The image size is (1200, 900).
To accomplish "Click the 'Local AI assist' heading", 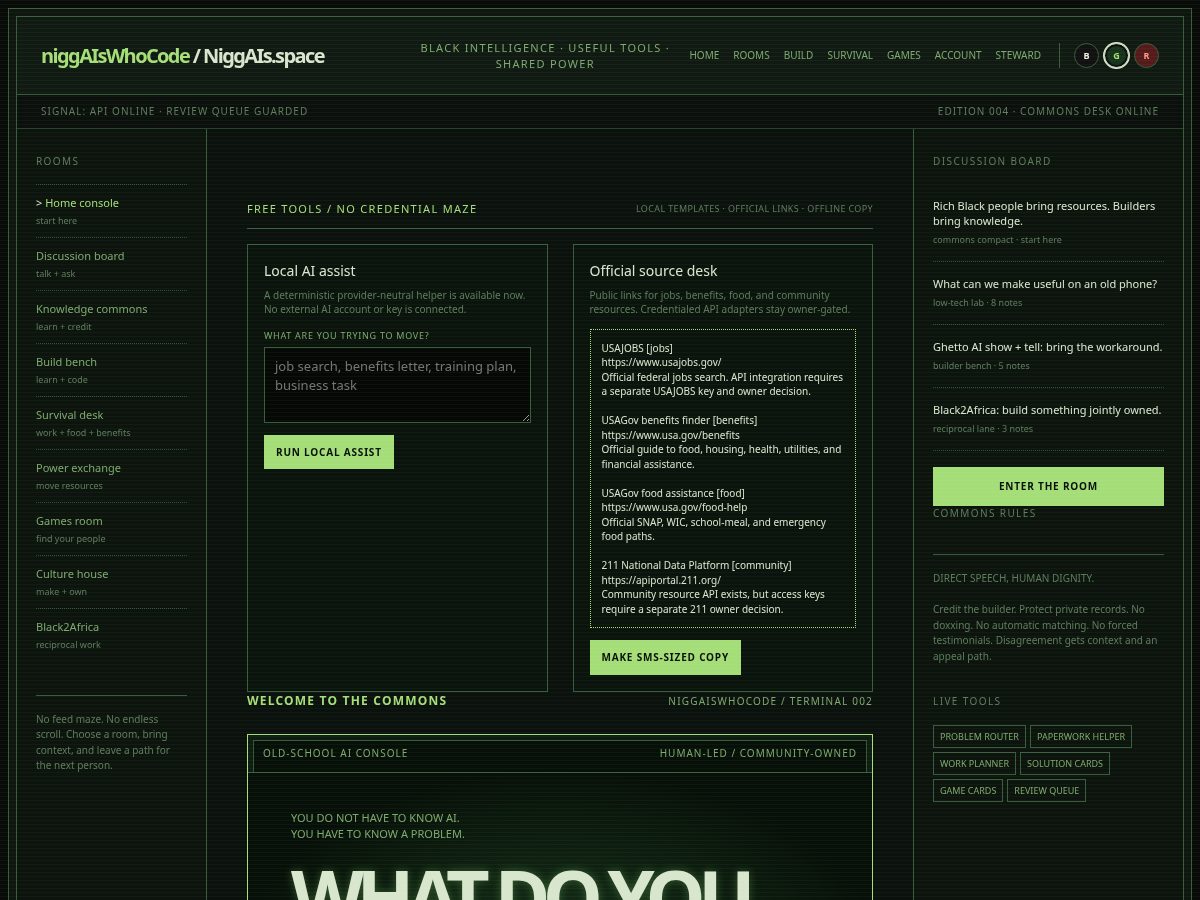I will (x=310, y=271).
